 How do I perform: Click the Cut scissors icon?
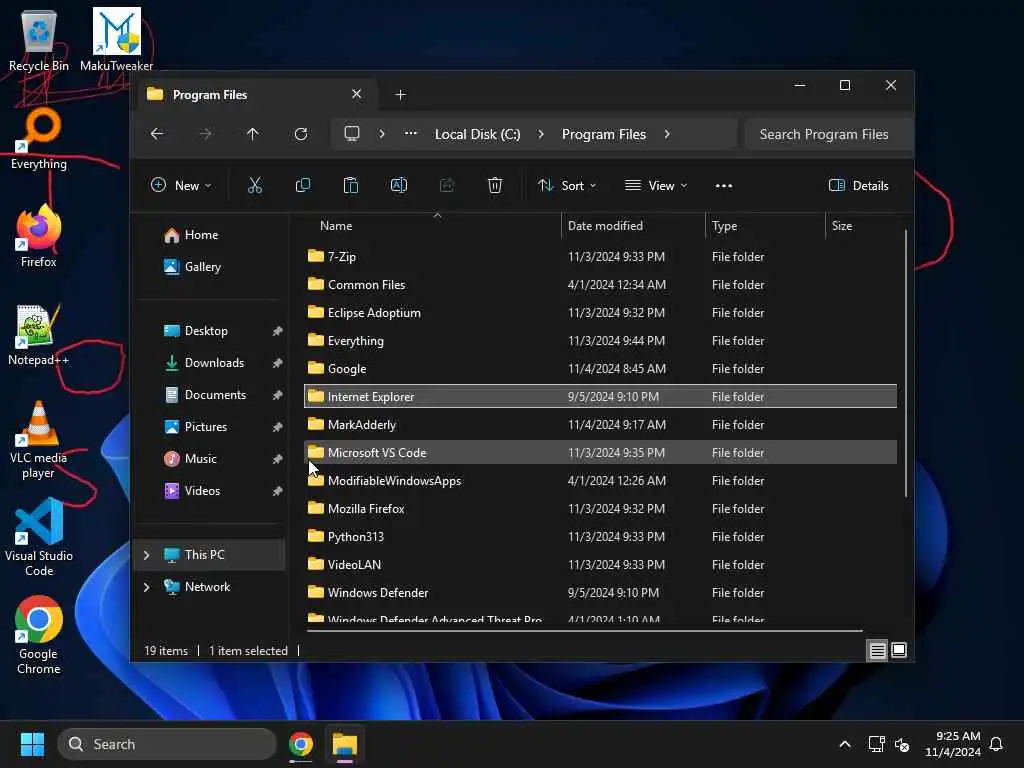(255, 185)
